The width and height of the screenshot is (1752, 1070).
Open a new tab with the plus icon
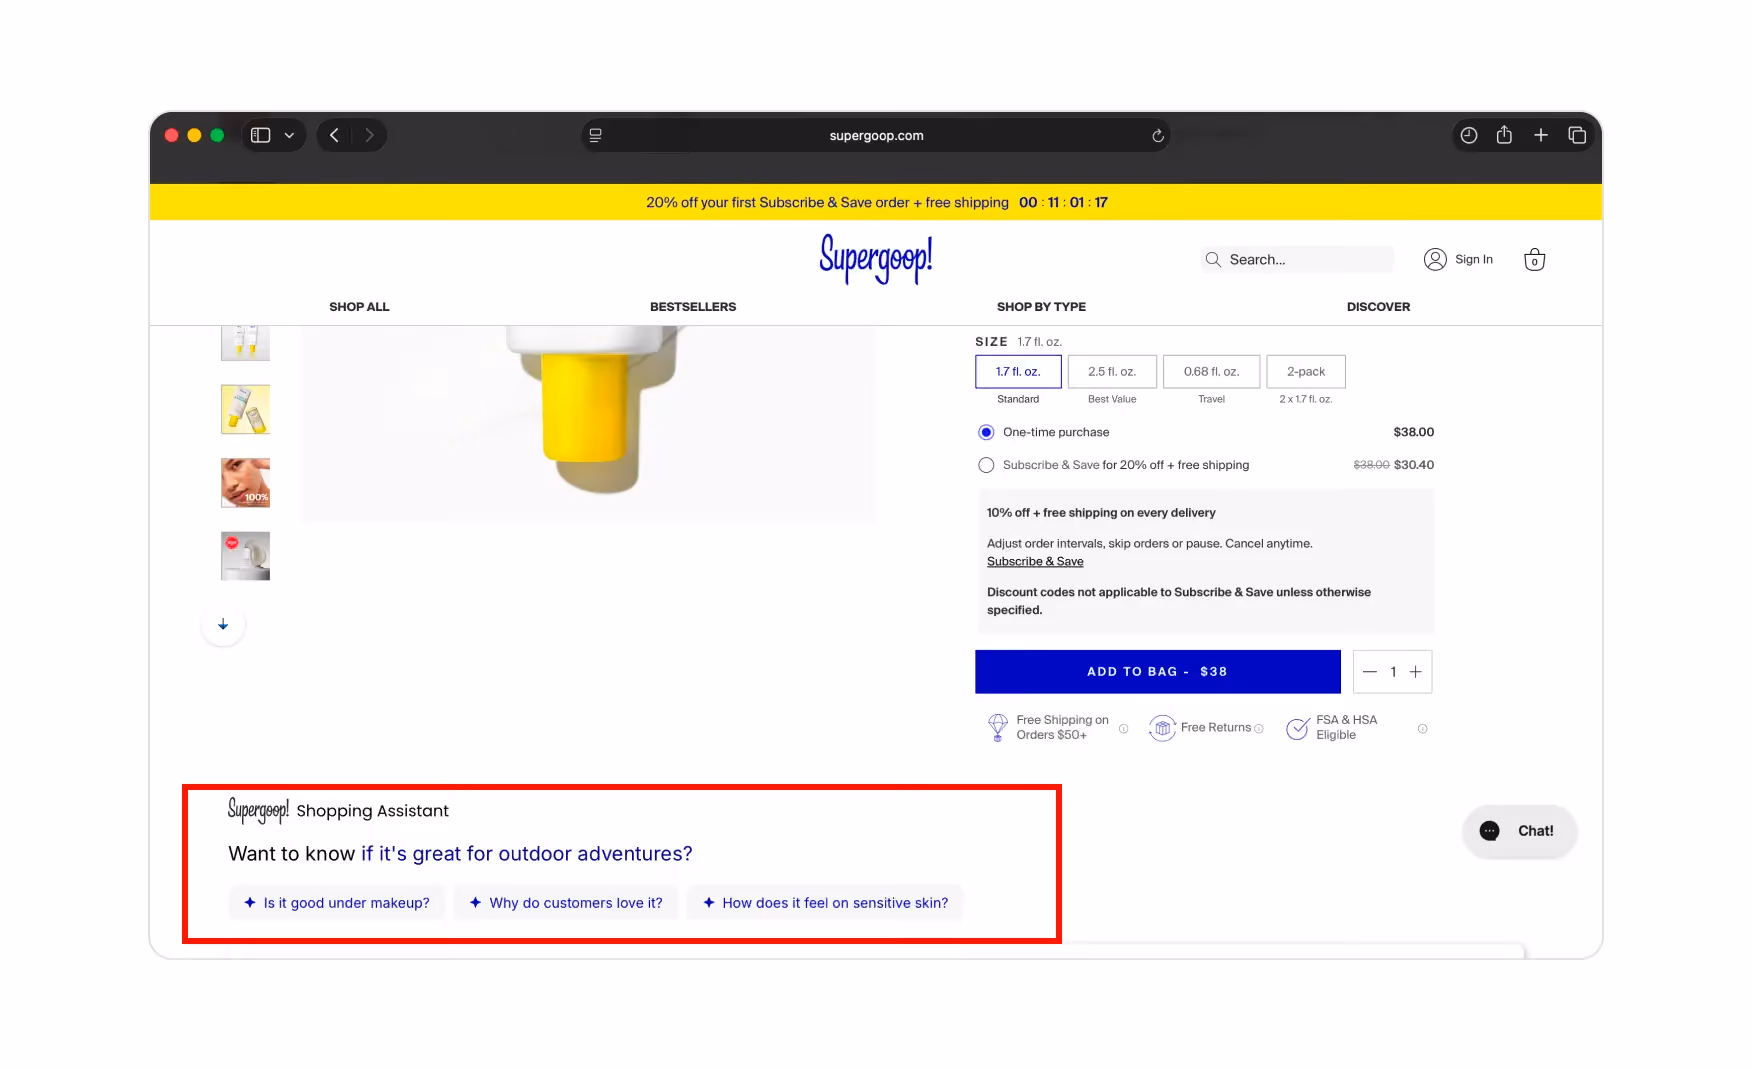(1541, 135)
